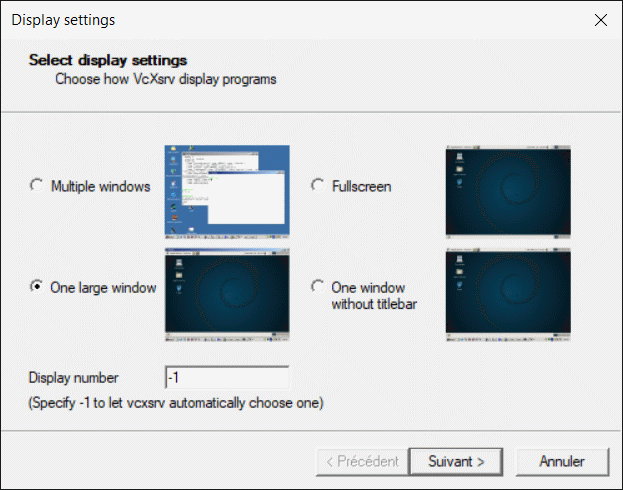Click the Select display settings heading
Screen dimensions: 623x490
(108, 60)
